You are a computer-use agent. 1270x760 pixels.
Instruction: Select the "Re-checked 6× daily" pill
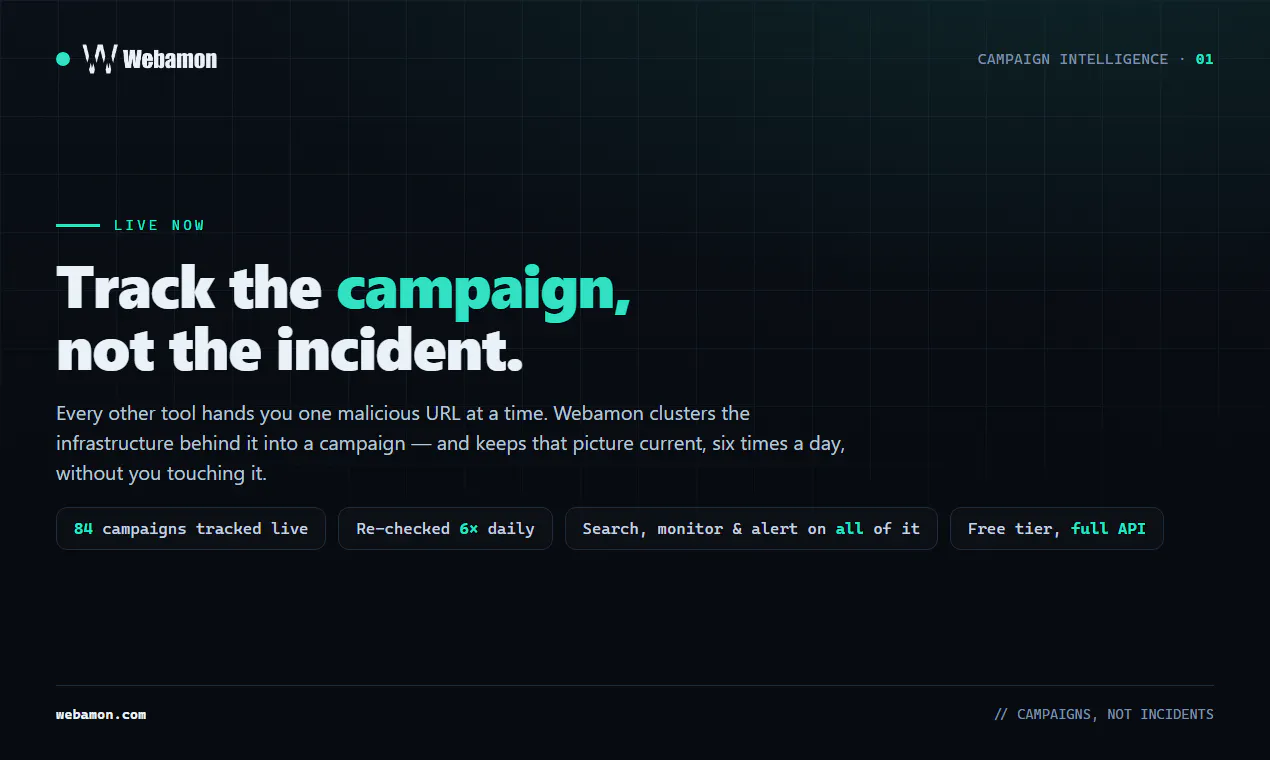pos(445,528)
